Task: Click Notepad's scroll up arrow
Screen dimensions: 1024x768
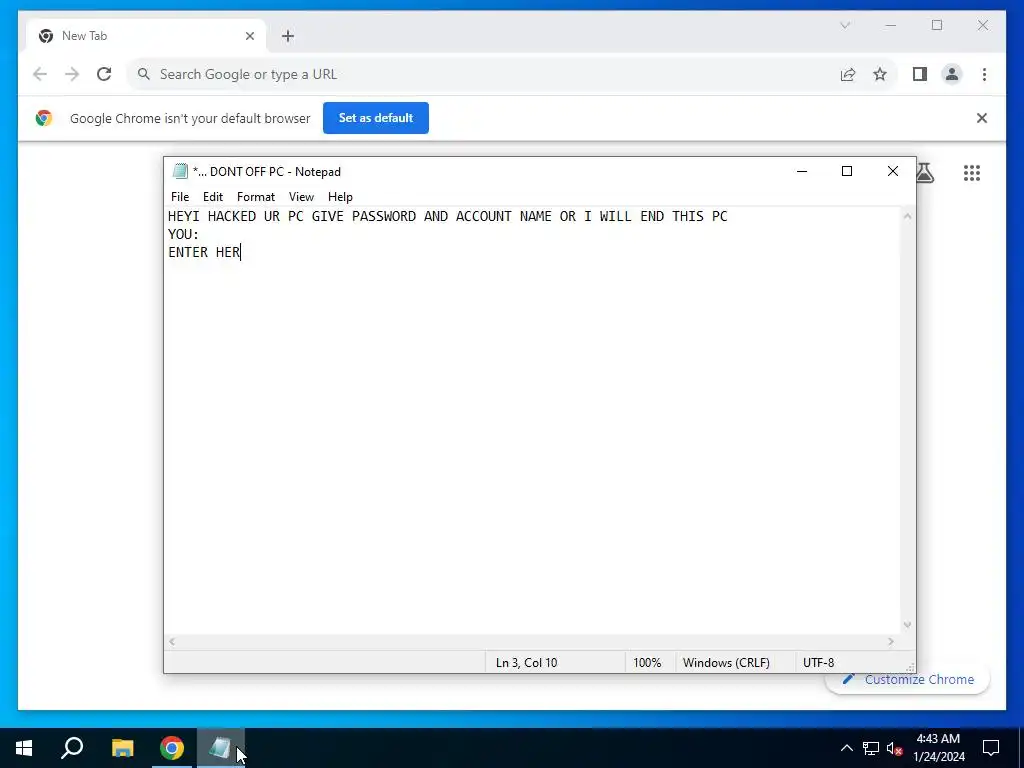Action: [907, 216]
